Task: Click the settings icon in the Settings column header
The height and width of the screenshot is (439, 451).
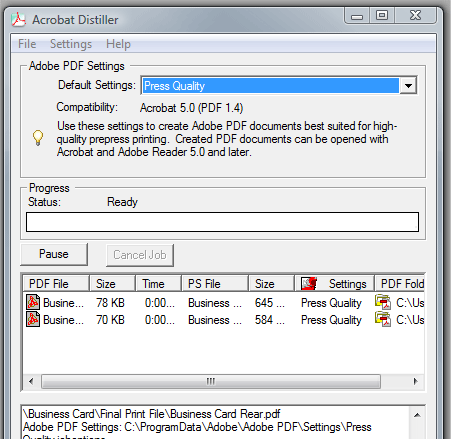Action: pyautogui.click(x=309, y=283)
